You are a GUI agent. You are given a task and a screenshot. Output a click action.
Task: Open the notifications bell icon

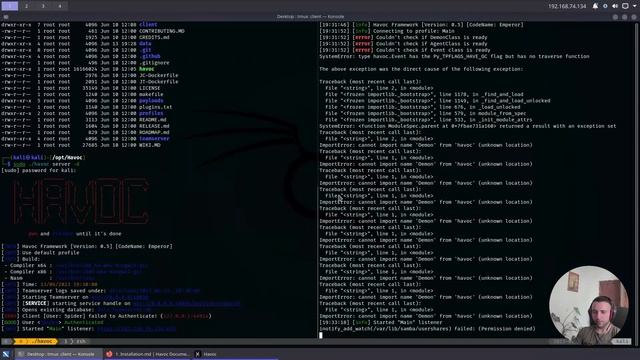click(595, 6)
